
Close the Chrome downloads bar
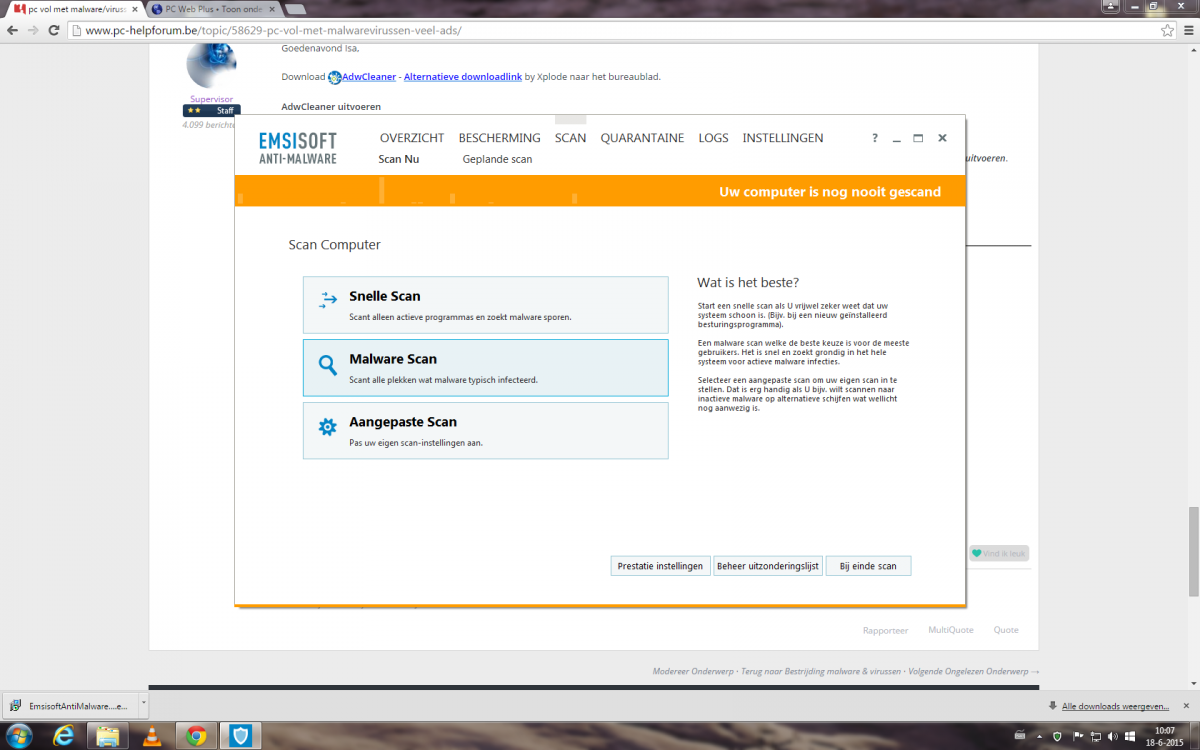pos(1187,705)
